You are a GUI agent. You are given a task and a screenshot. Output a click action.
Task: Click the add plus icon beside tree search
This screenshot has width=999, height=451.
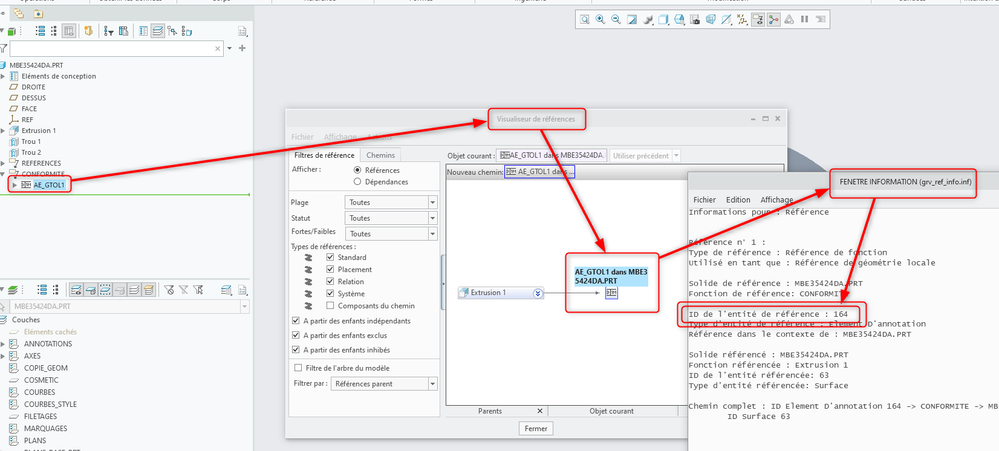coord(242,48)
